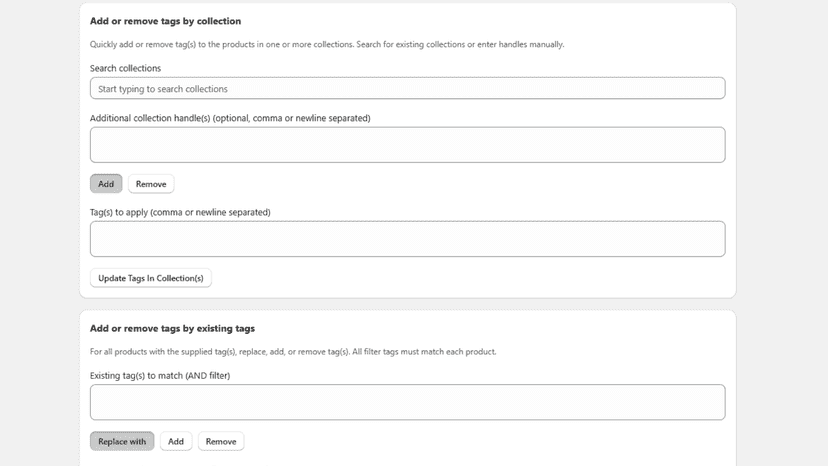Click the 'Quickly add or remove tag(s)' description
Viewport: 828px width, 466px height.
tap(327, 44)
